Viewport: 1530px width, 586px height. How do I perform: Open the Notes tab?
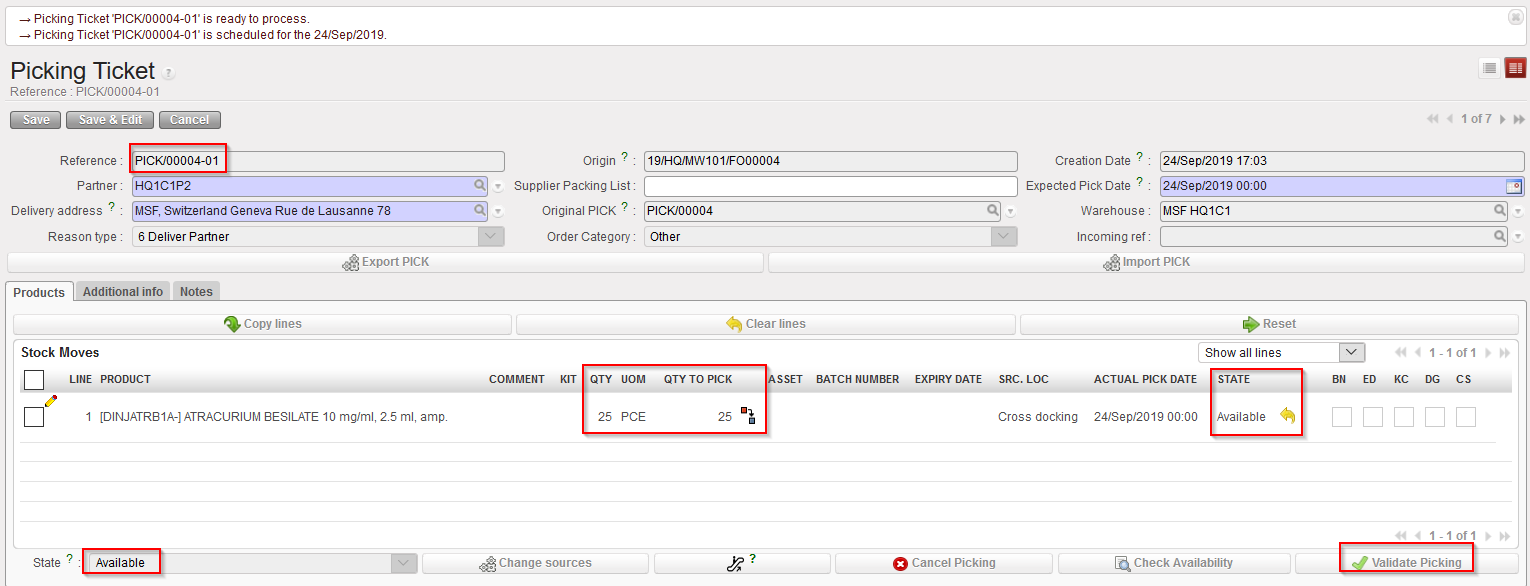pos(196,292)
